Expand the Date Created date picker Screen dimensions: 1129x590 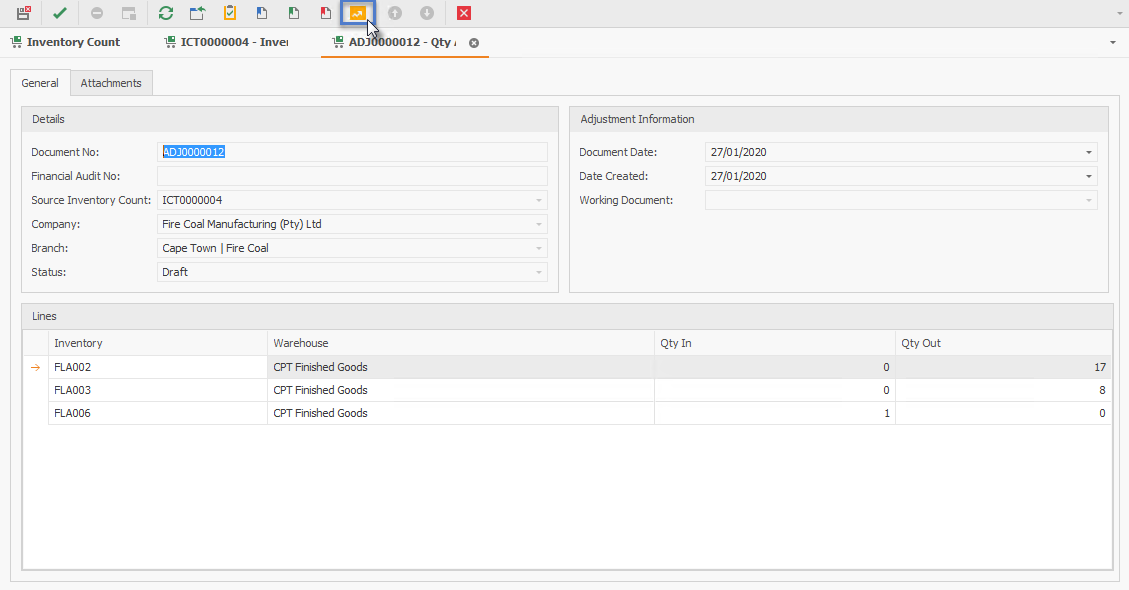pyautogui.click(x=1088, y=176)
